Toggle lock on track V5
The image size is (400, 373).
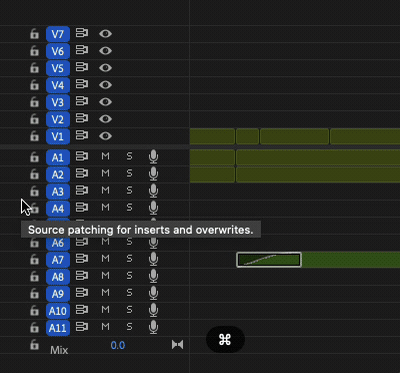pos(34,68)
